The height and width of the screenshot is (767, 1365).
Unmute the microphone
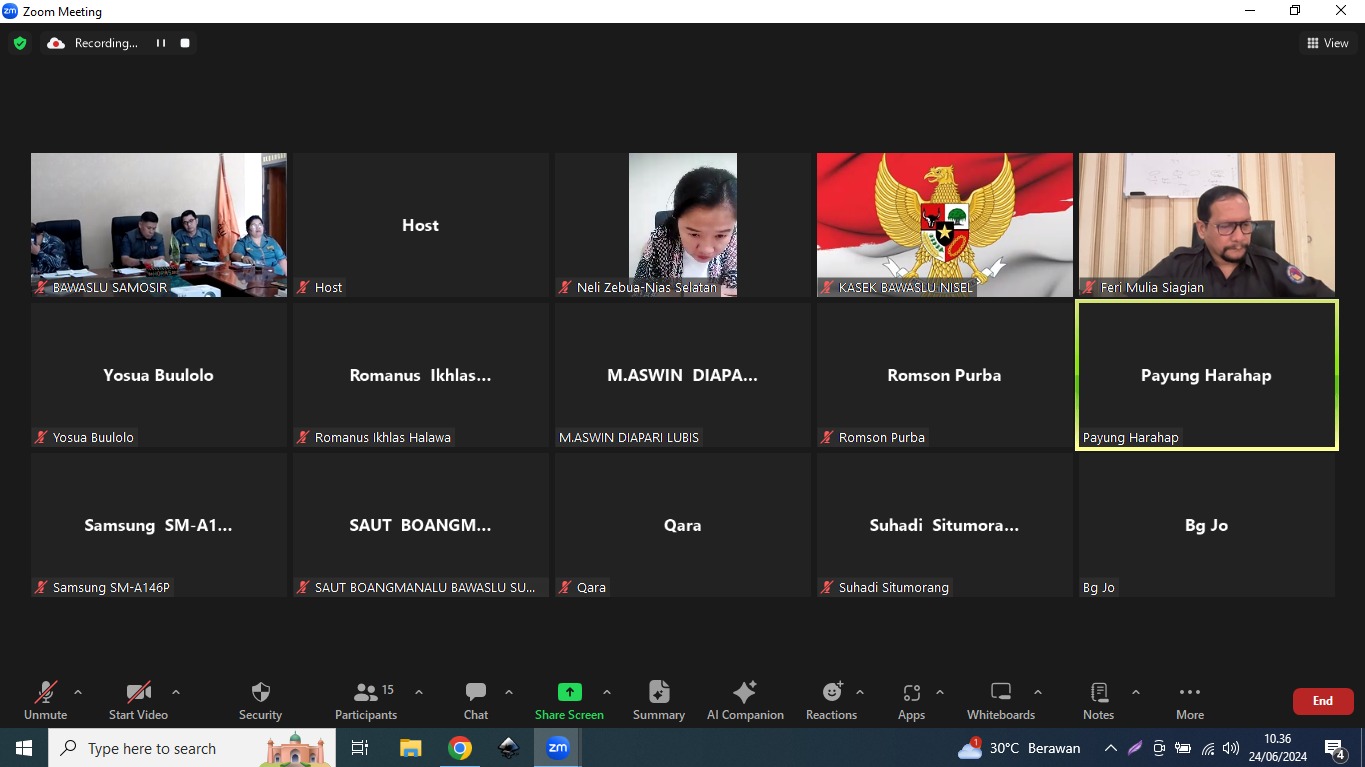click(45, 700)
